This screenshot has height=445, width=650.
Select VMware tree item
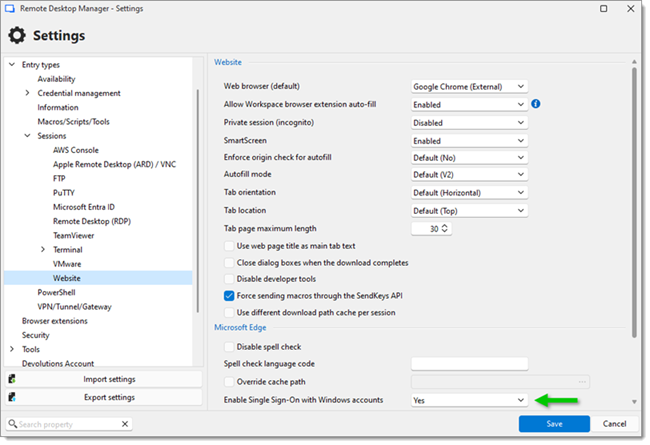(67, 264)
